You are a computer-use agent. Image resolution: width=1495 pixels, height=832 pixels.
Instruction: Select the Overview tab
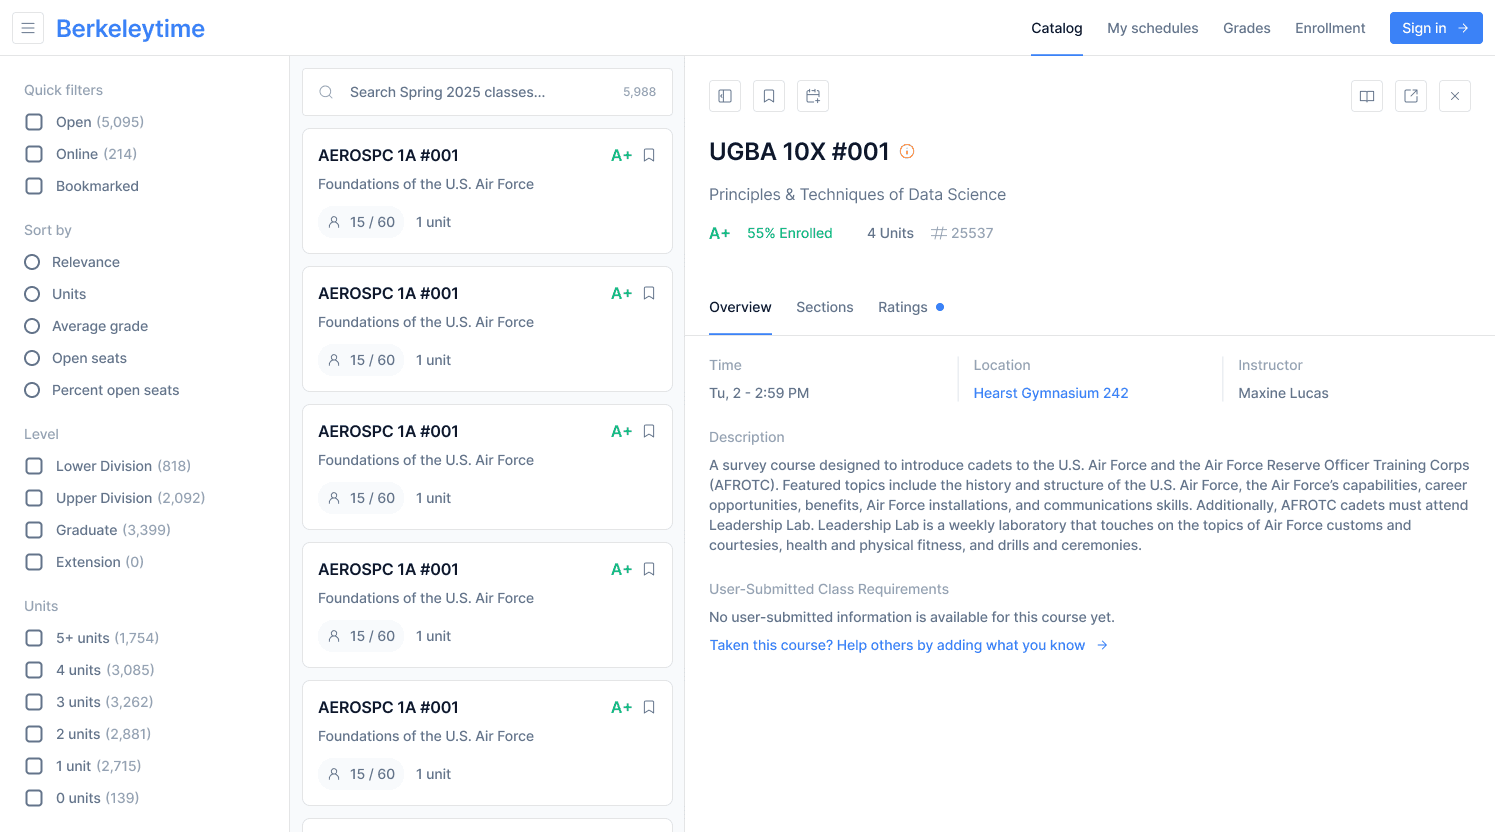[740, 307]
